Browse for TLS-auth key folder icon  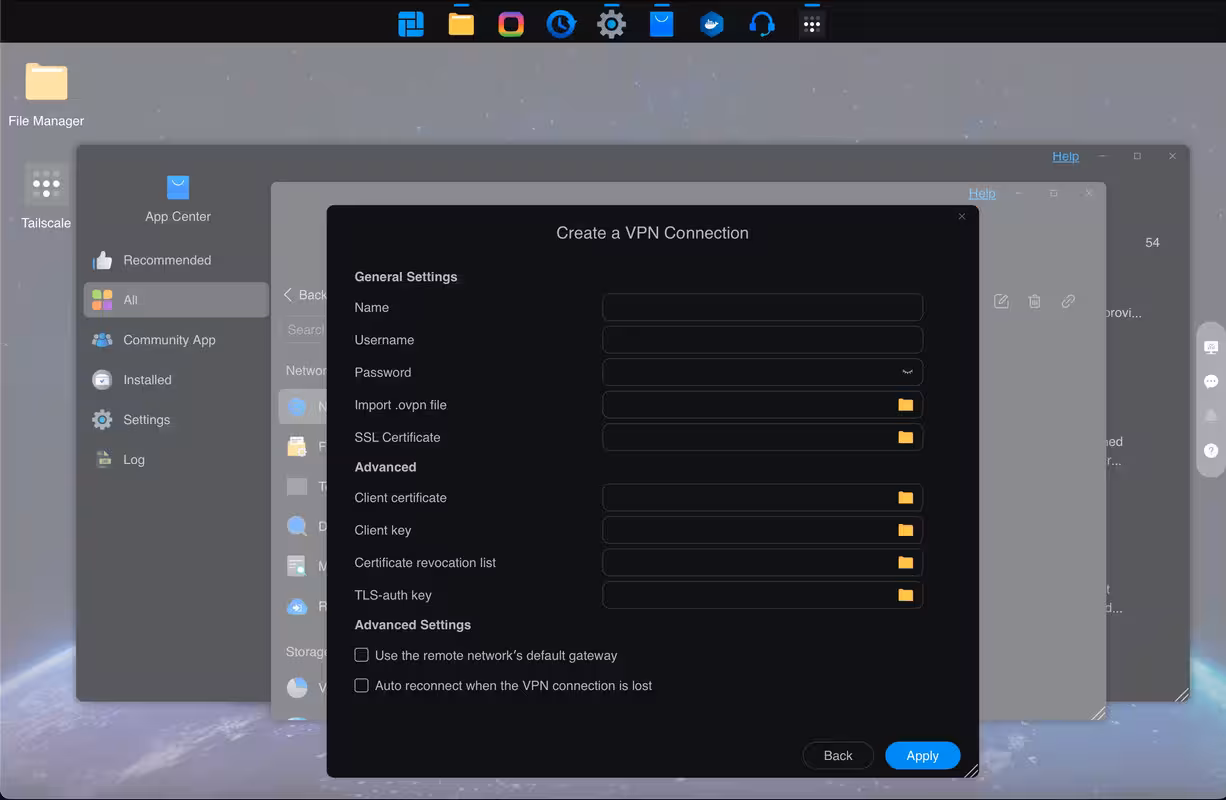(x=906, y=595)
